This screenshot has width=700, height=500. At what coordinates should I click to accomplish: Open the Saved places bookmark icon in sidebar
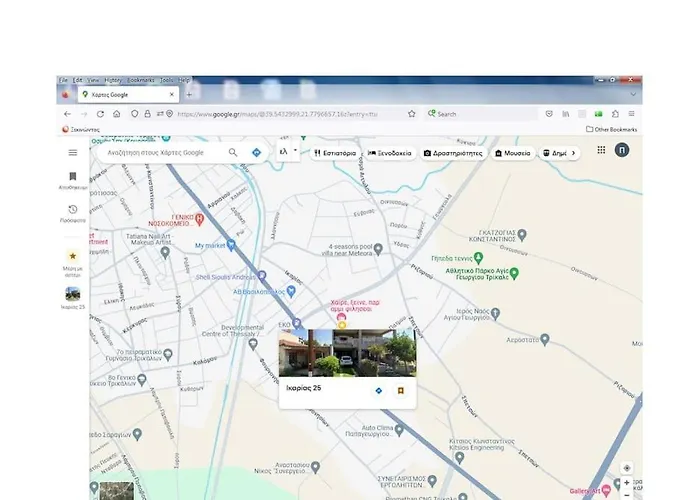(x=72, y=177)
